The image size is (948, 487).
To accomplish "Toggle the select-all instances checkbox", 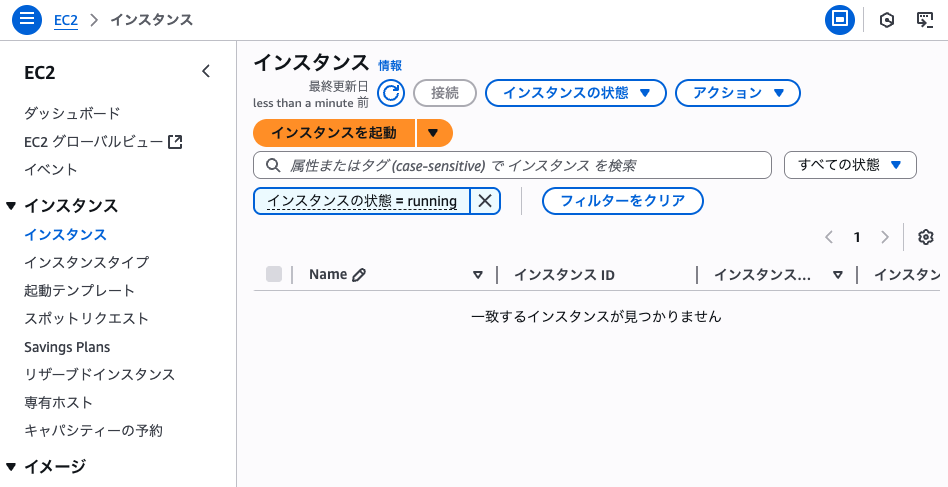I will (274, 274).
